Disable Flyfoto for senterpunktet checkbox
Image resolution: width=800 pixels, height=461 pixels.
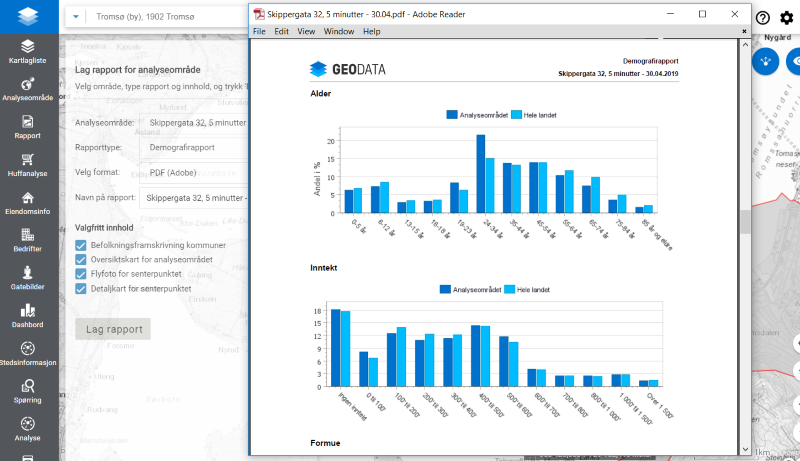pos(82,274)
